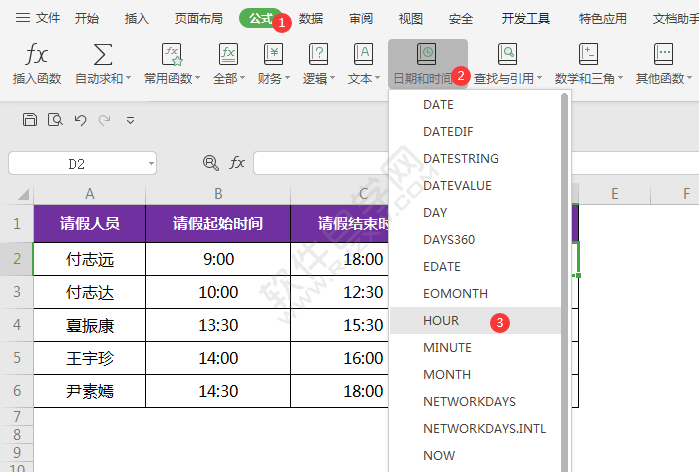Viewport: 699px width, 472px height.
Task: Choose NOW from the function list
Action: (475, 455)
